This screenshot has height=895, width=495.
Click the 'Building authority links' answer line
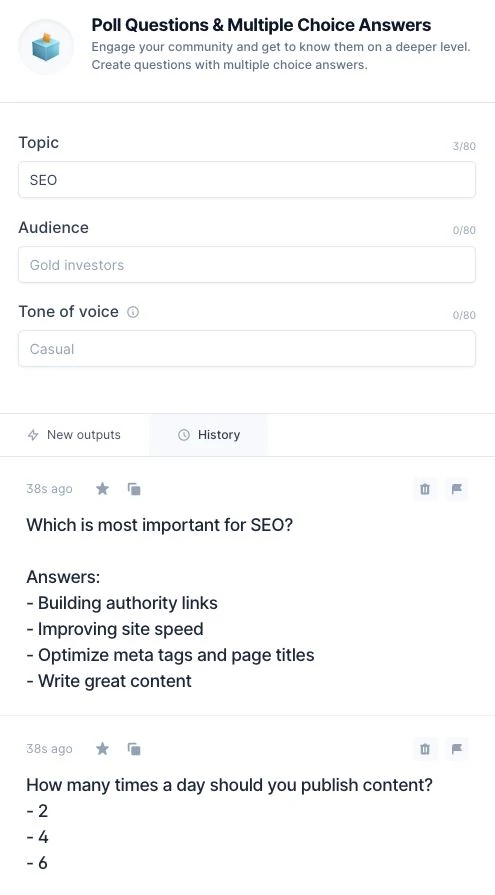pyautogui.click(x=122, y=603)
